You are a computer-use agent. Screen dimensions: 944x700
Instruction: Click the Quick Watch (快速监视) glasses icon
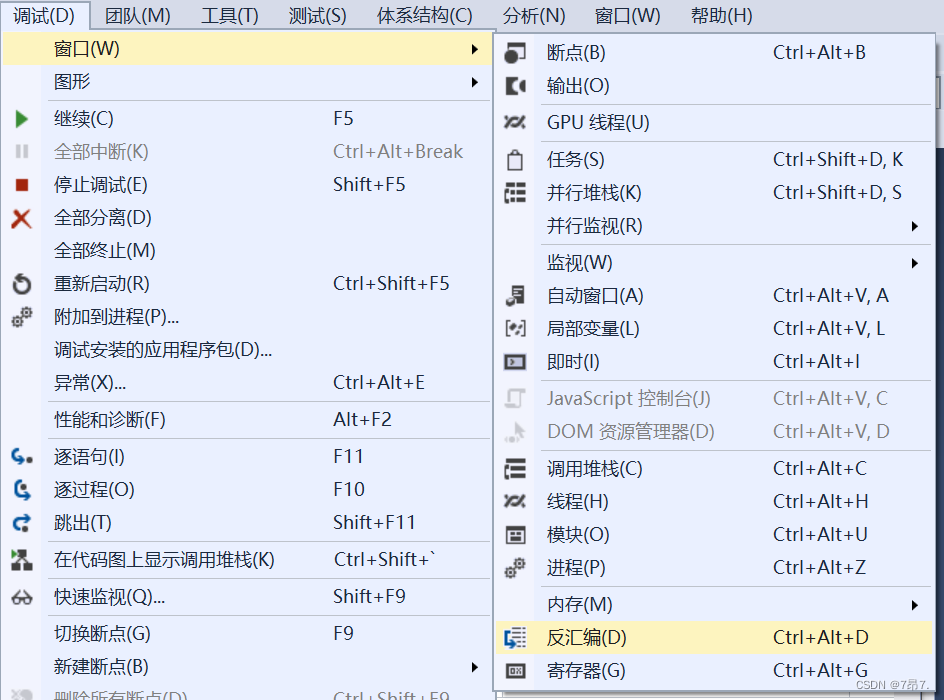[x=22, y=598]
